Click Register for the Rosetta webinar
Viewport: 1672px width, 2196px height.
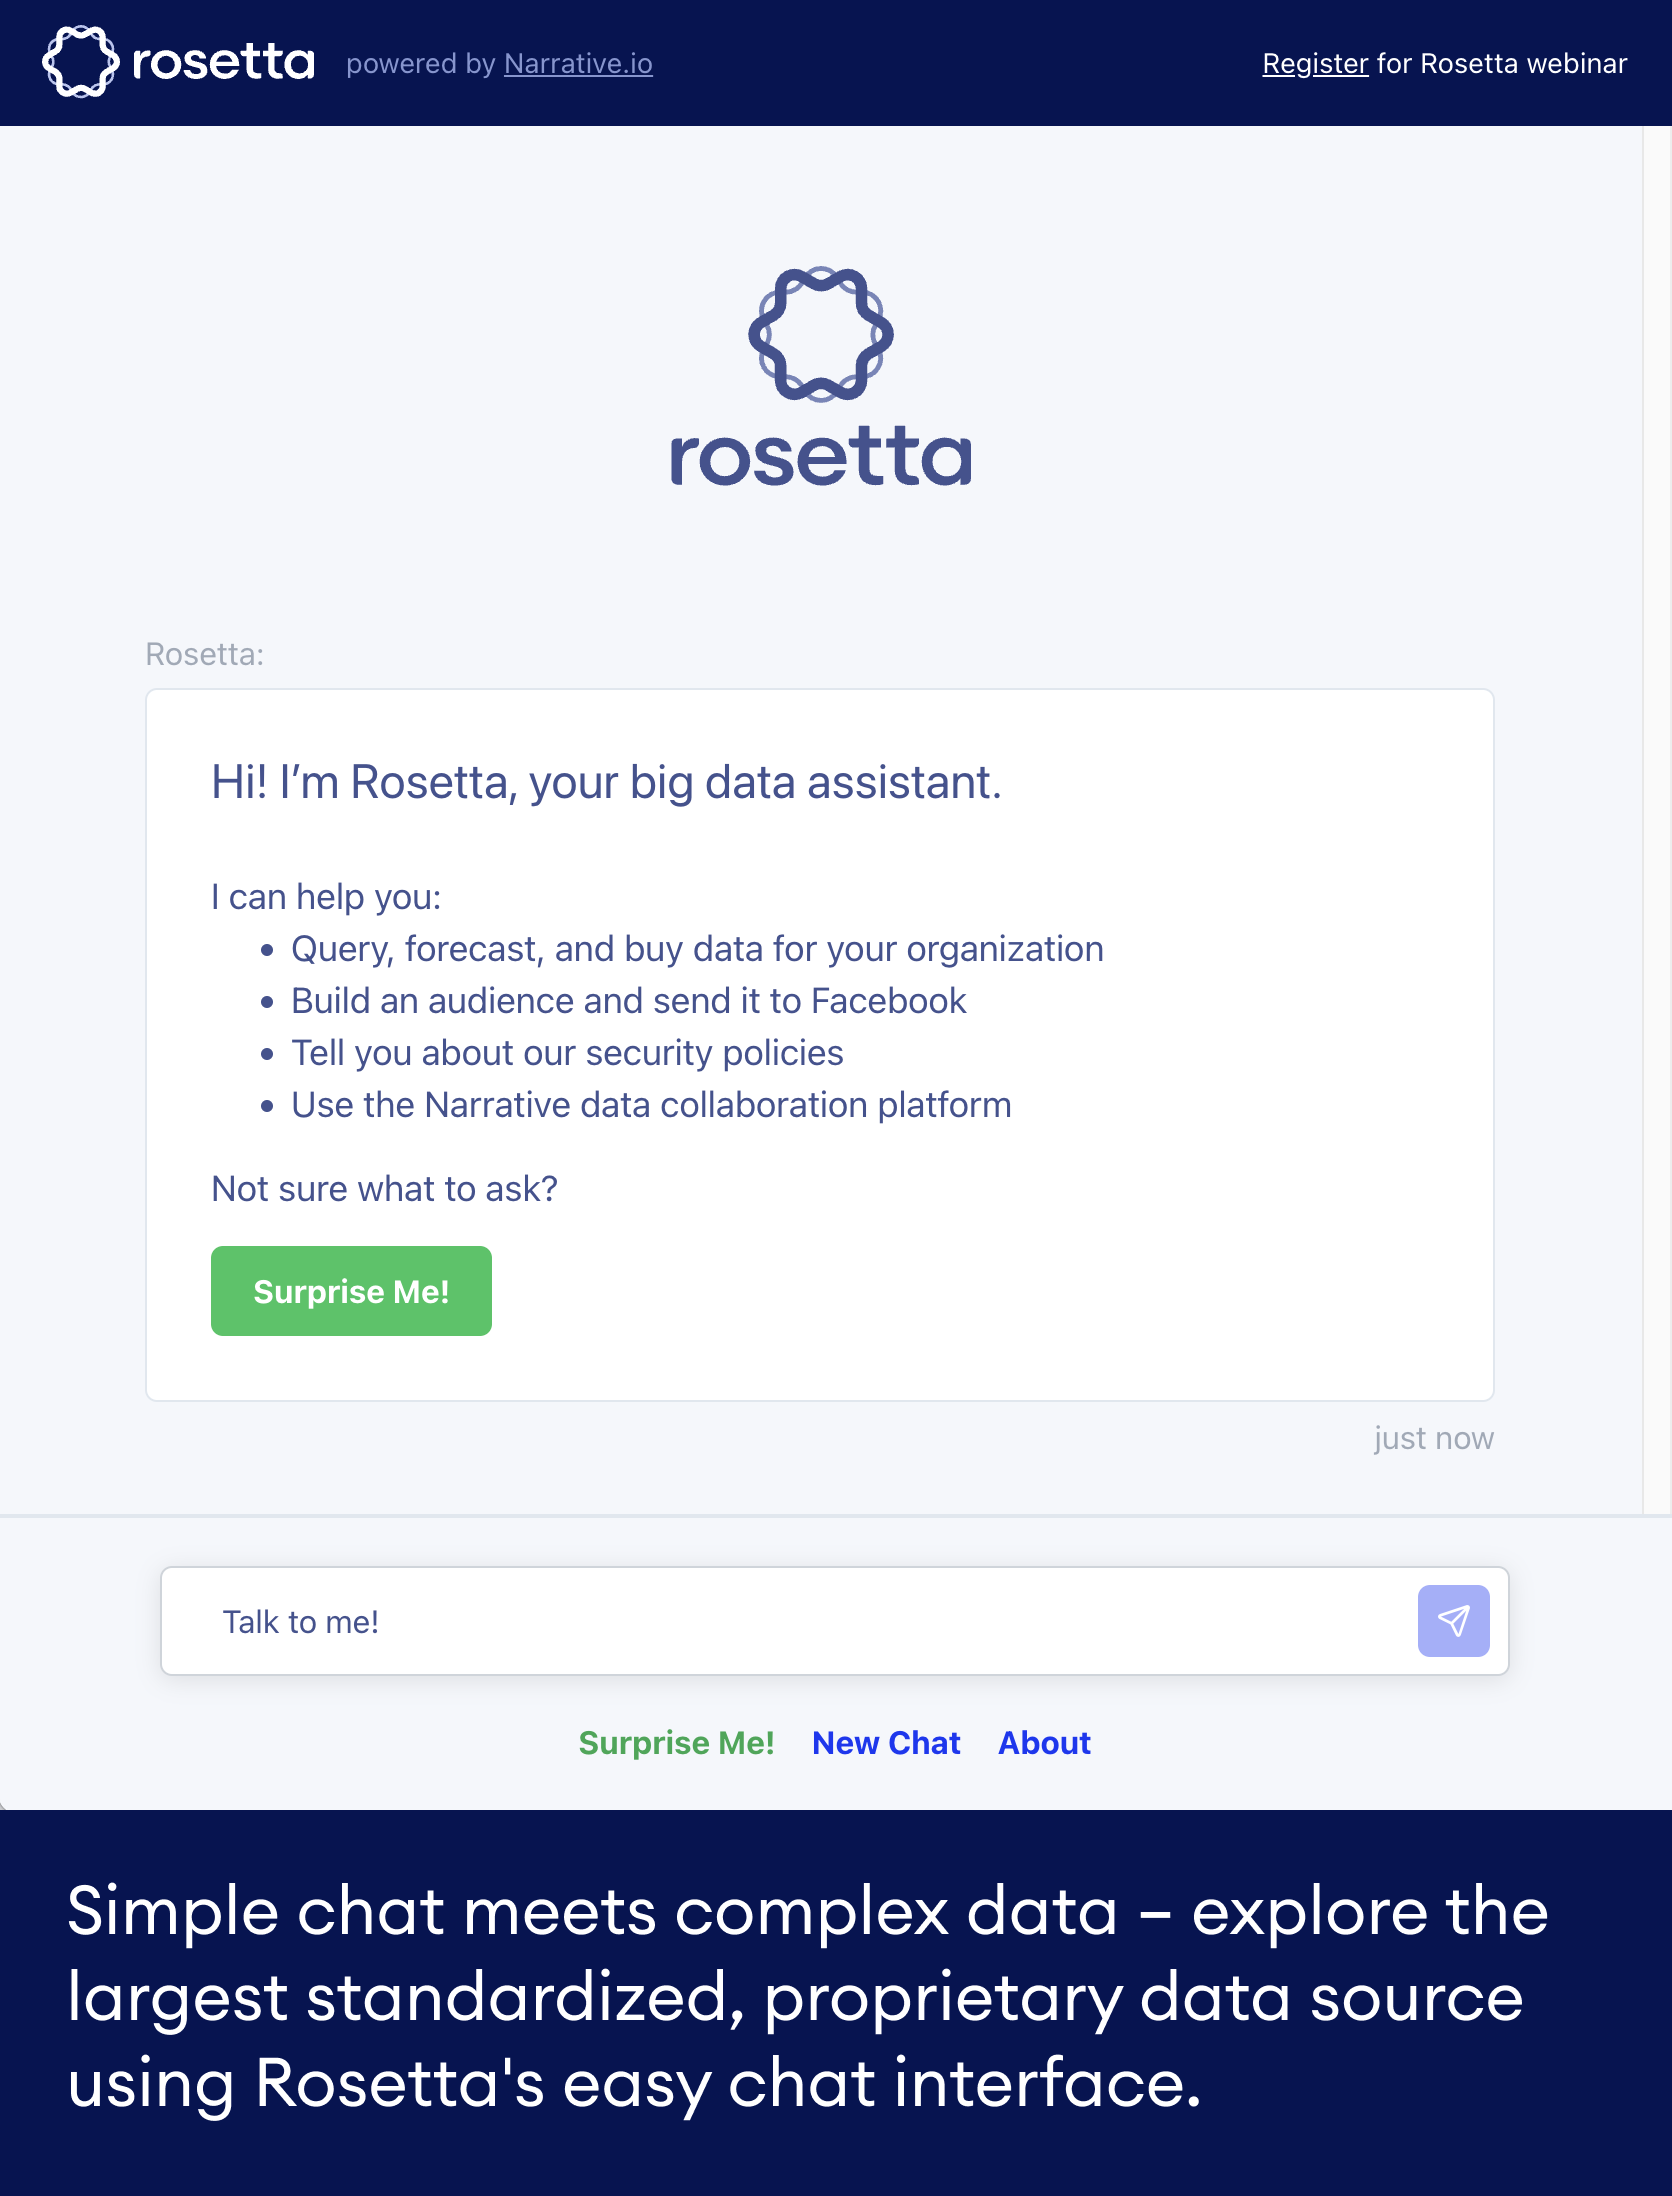coord(1315,62)
